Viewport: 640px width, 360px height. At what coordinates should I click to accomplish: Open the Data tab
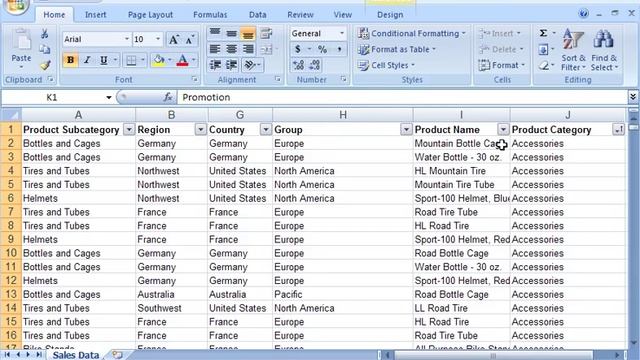[x=258, y=15]
